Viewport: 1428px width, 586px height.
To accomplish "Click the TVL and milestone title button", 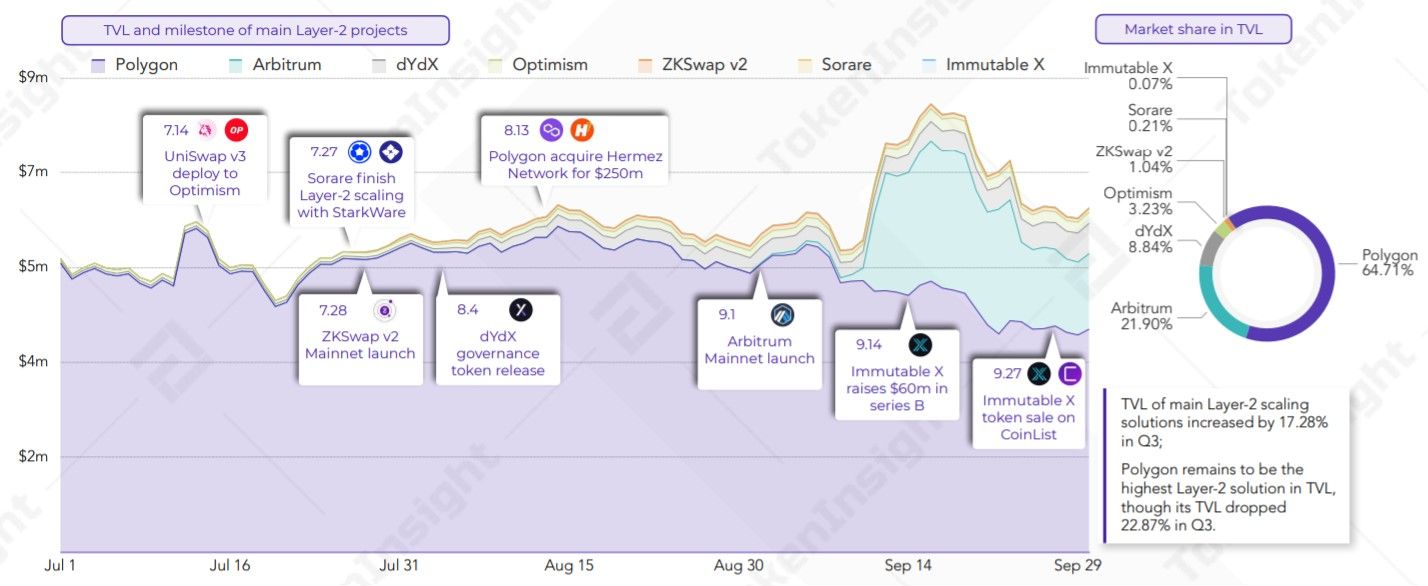I will click(256, 30).
